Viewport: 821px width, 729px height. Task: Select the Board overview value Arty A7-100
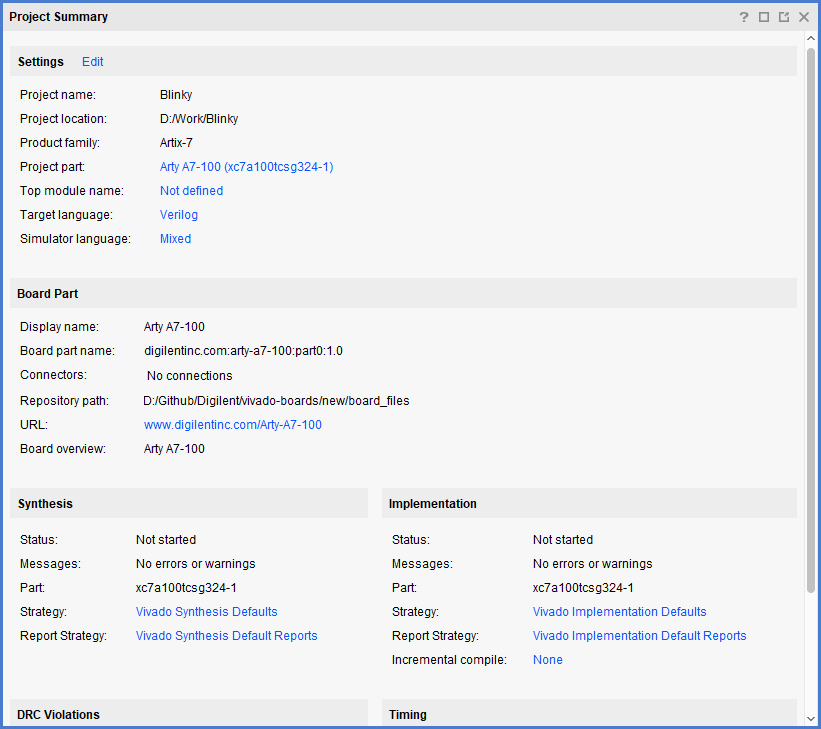coord(174,449)
